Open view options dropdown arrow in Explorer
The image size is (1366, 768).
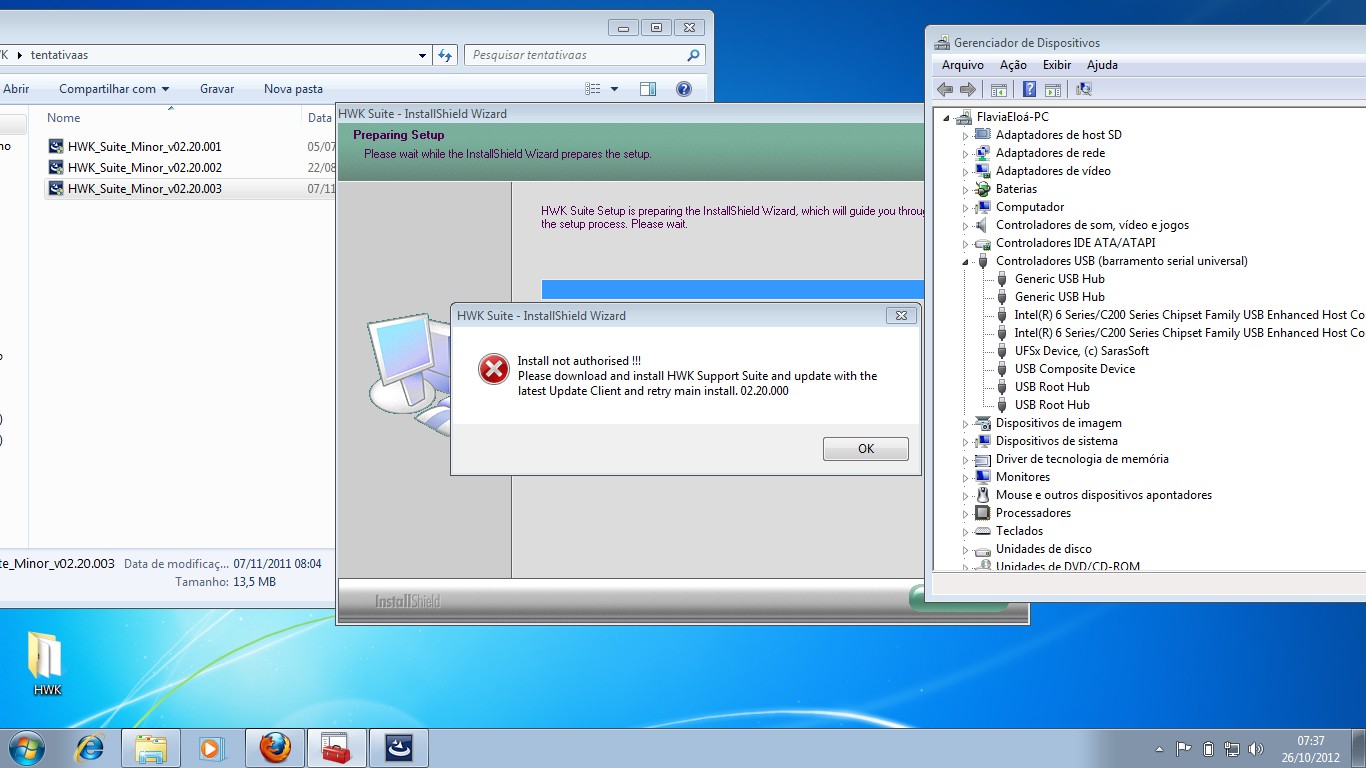[614, 89]
